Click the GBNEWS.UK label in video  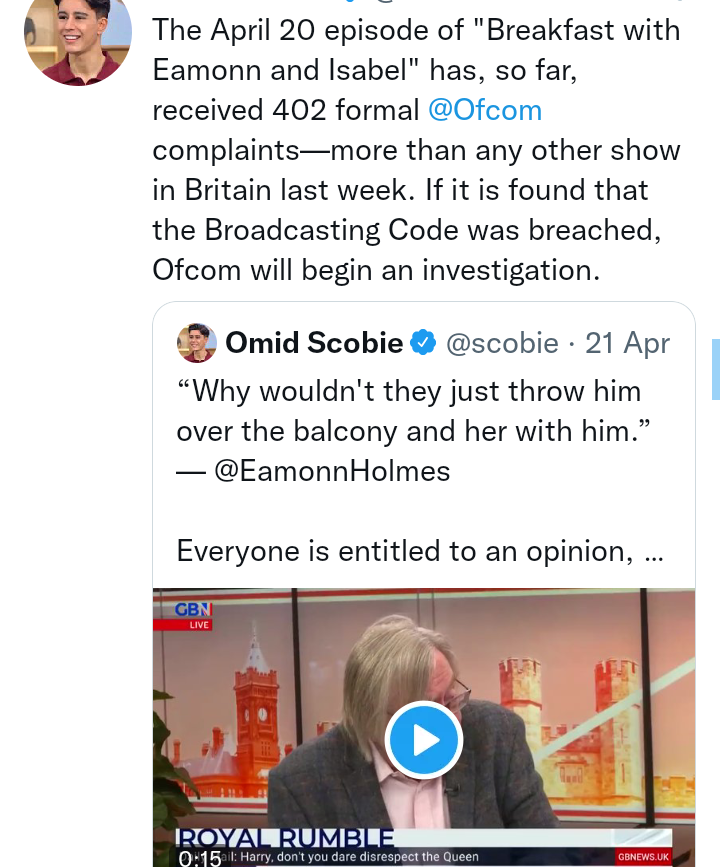pos(642,857)
